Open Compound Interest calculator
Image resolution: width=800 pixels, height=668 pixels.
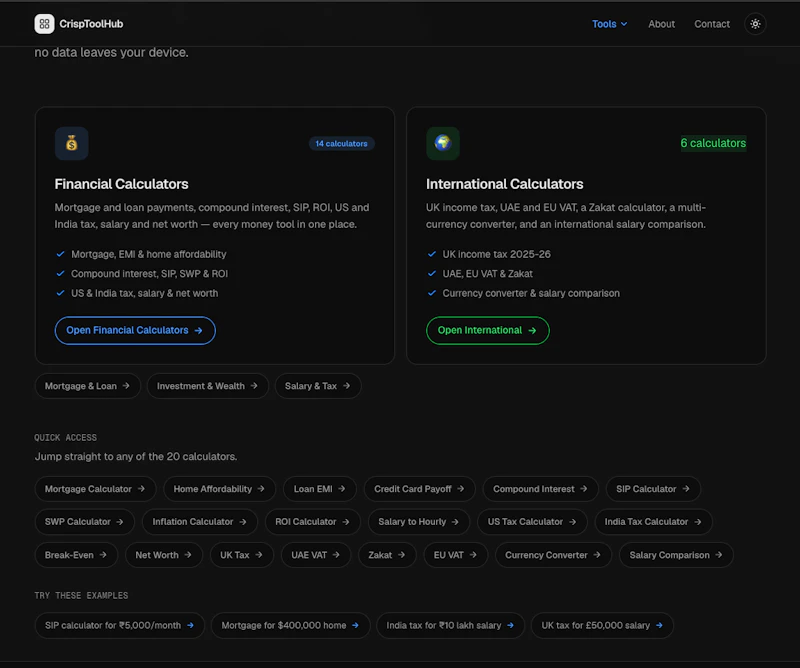[x=540, y=489]
